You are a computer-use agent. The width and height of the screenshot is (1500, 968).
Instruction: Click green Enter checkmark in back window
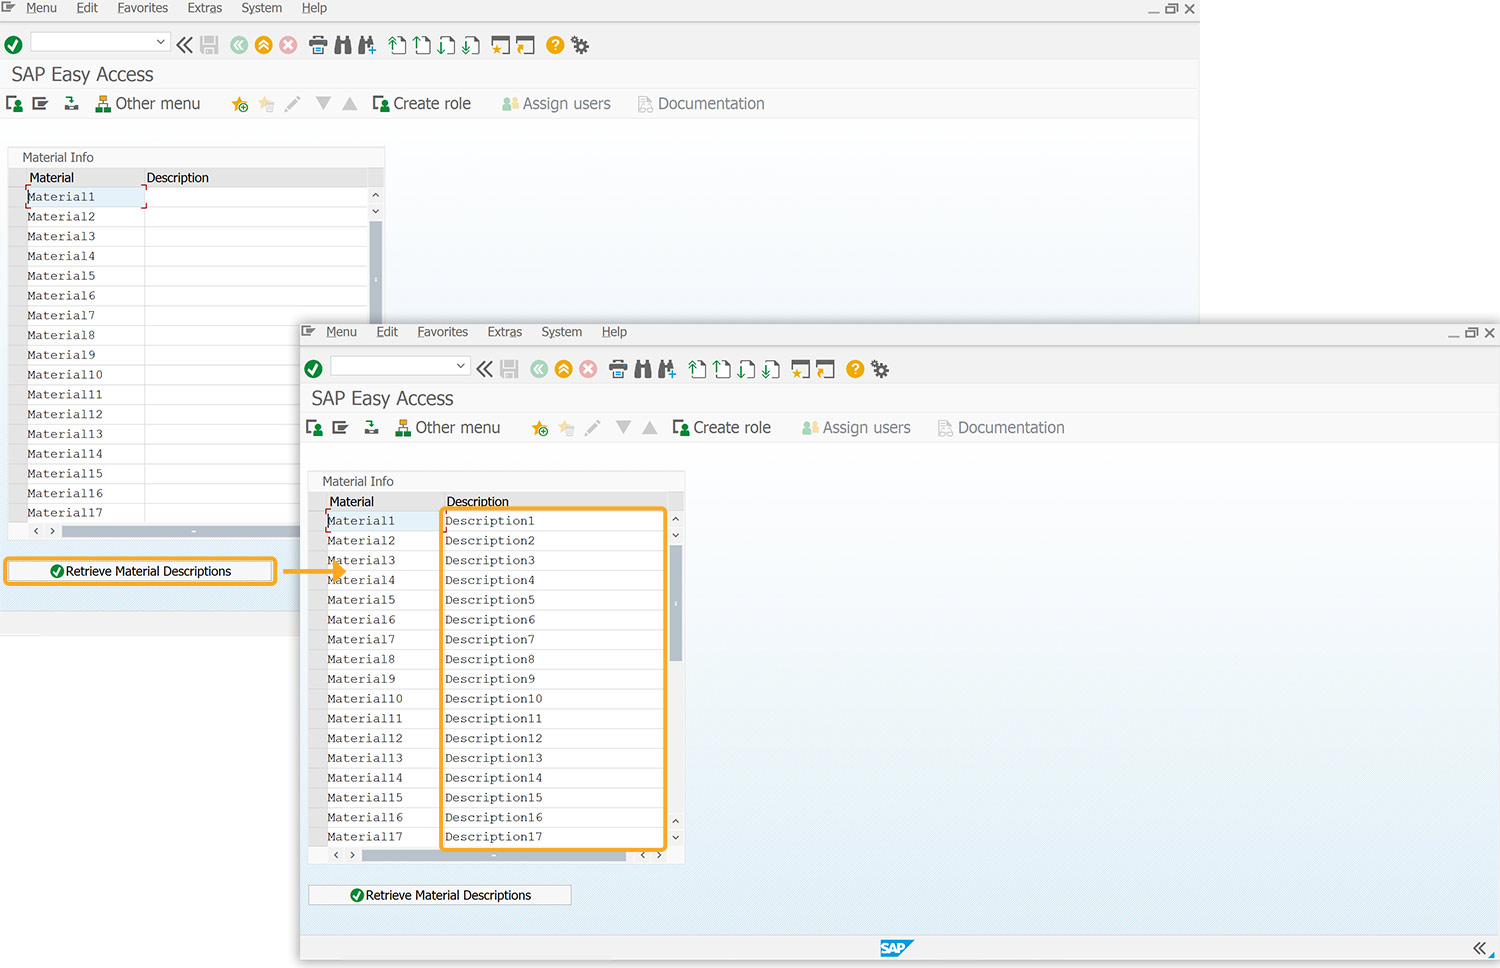[13, 45]
